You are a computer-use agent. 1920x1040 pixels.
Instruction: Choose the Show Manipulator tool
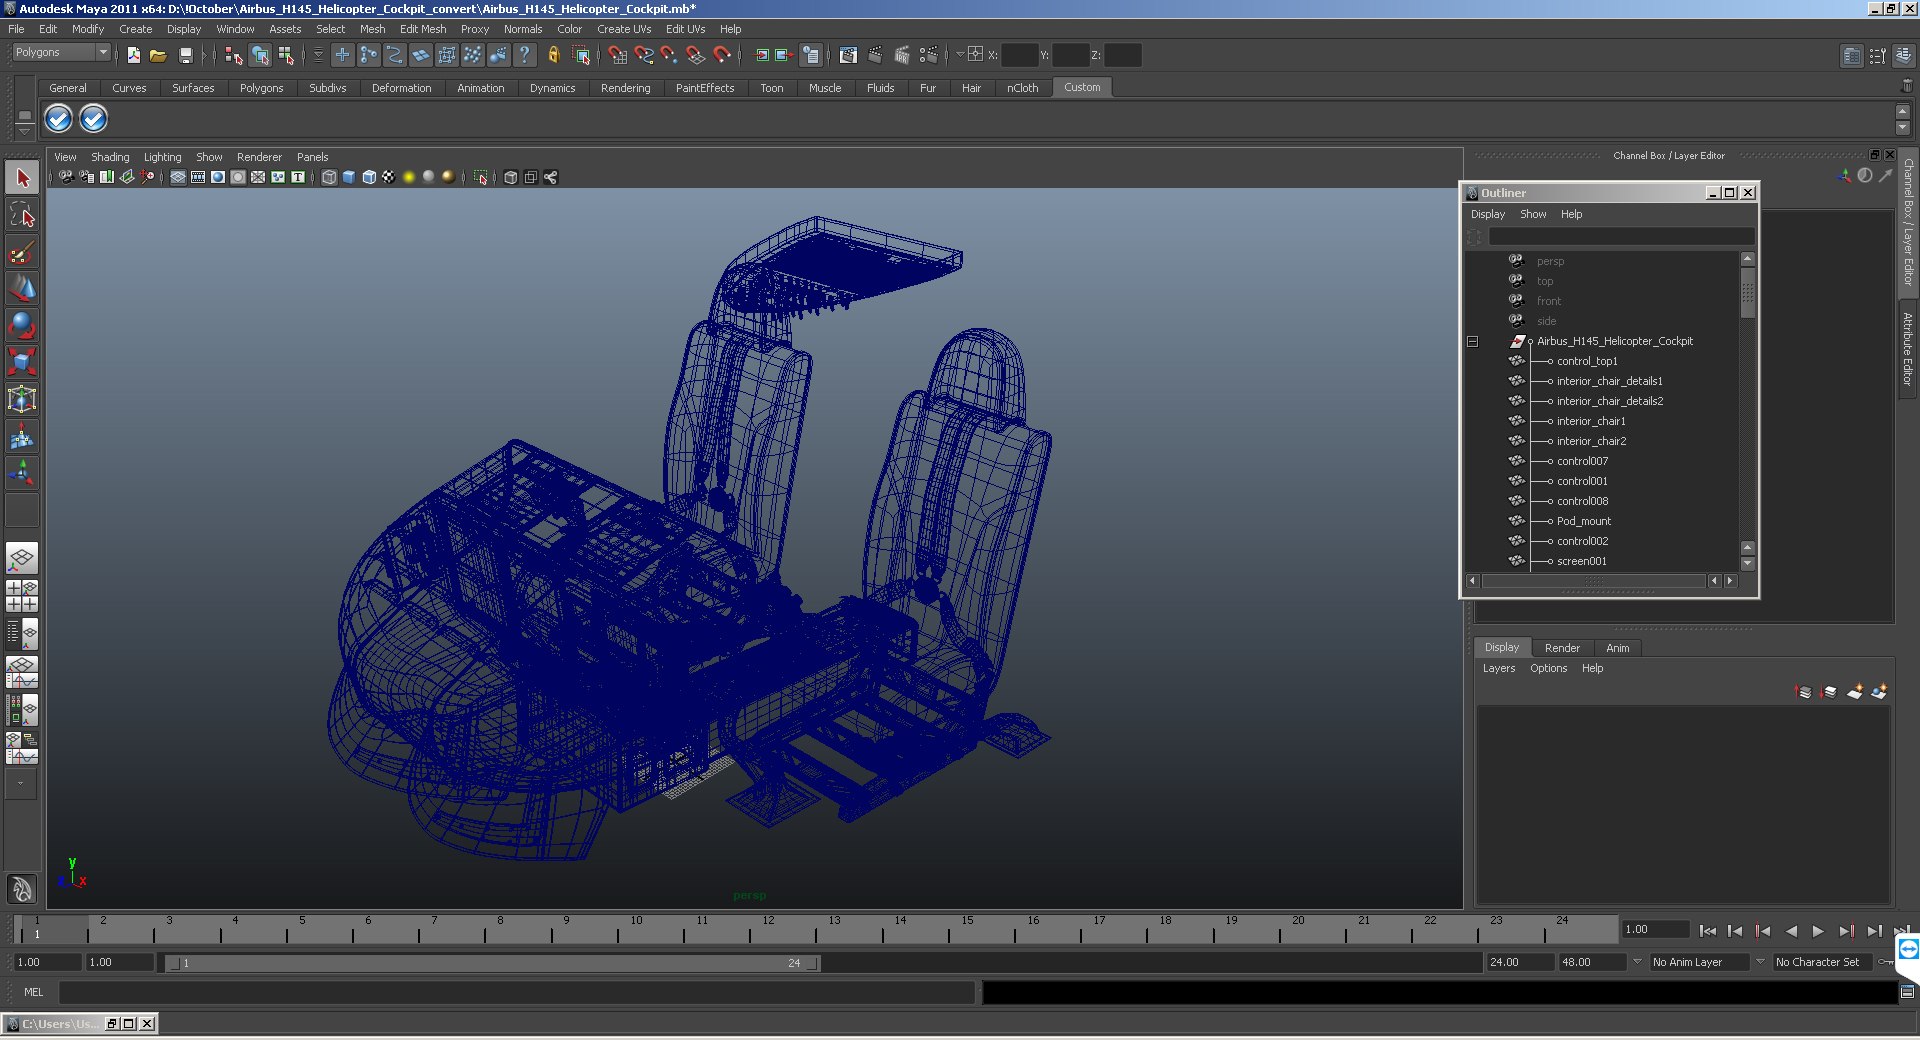tap(22, 472)
